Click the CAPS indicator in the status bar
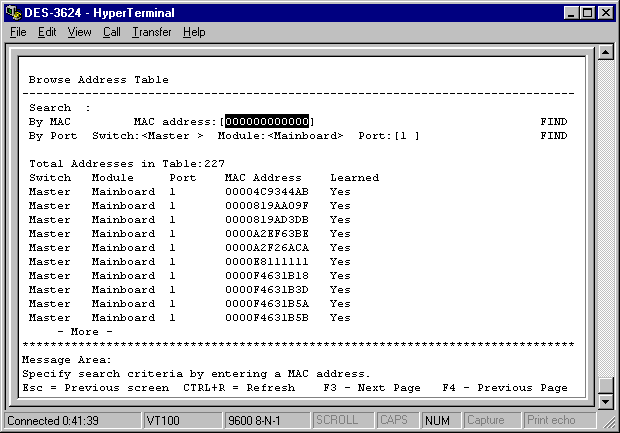This screenshot has width=620, height=433. point(398,421)
